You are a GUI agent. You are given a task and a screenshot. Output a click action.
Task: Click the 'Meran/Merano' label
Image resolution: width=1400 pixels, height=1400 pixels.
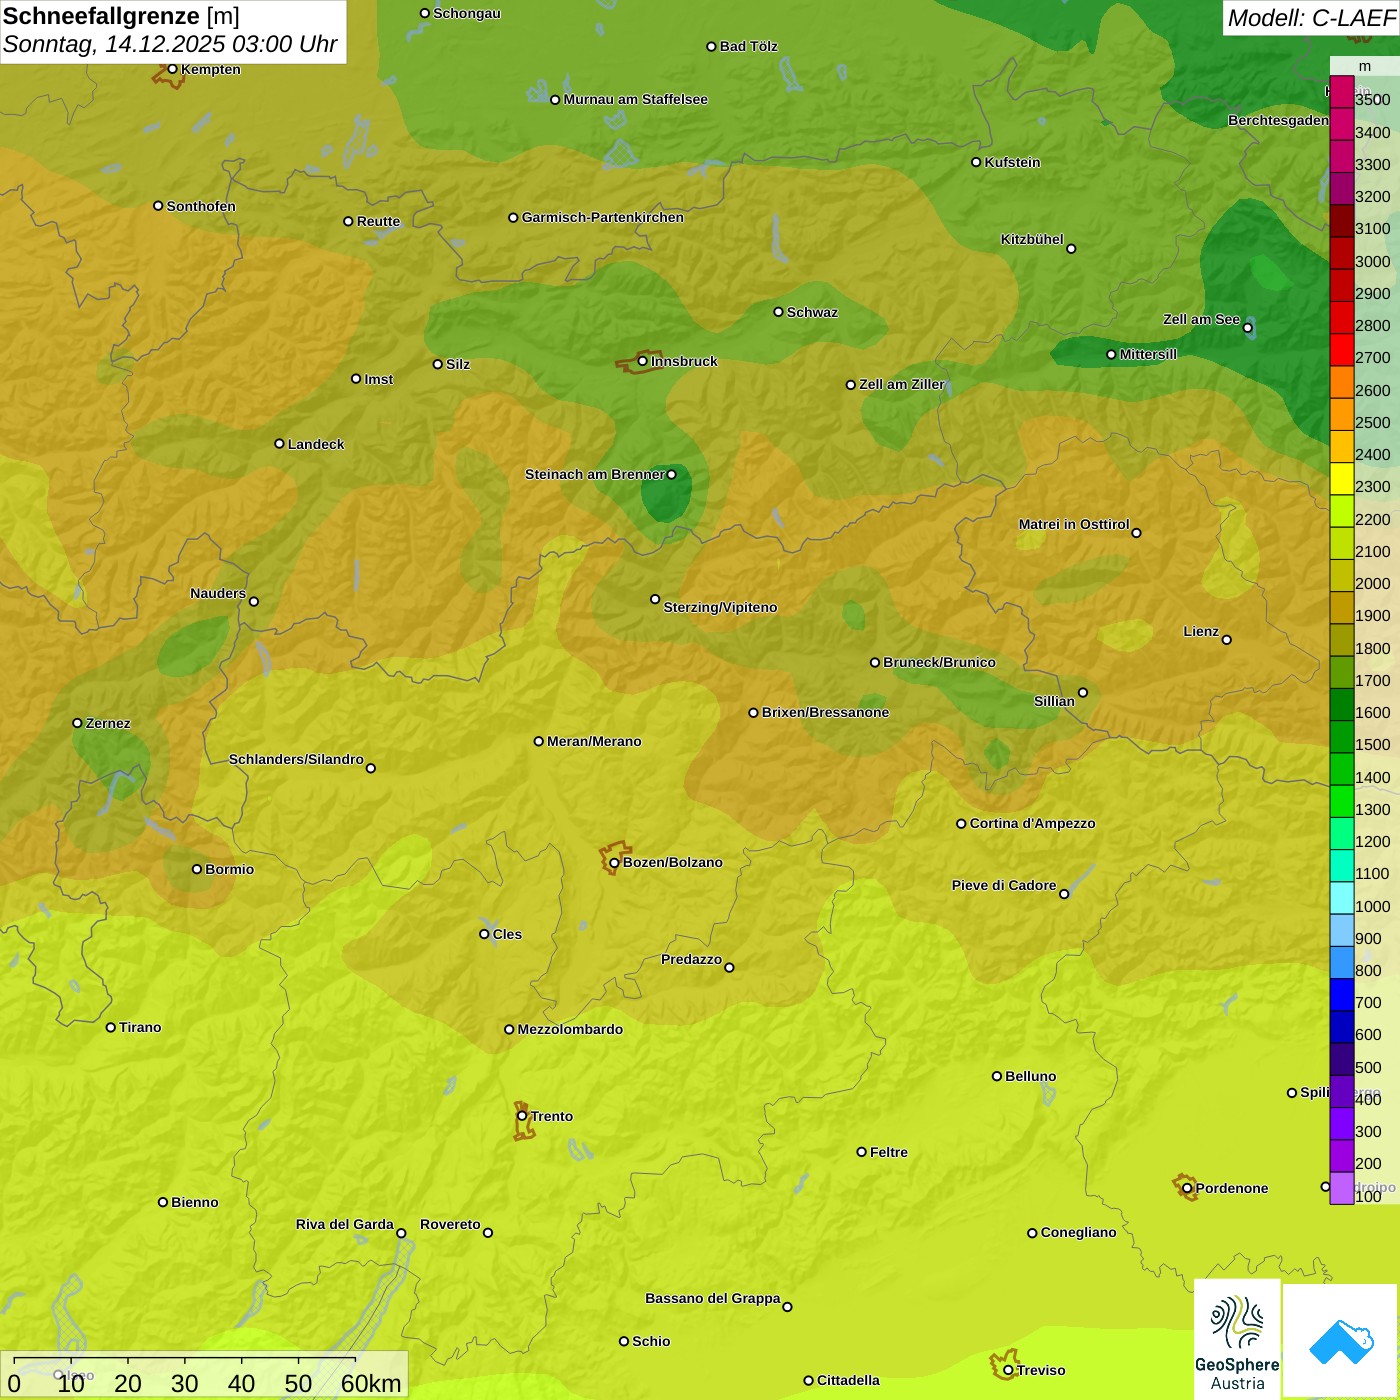(x=594, y=741)
